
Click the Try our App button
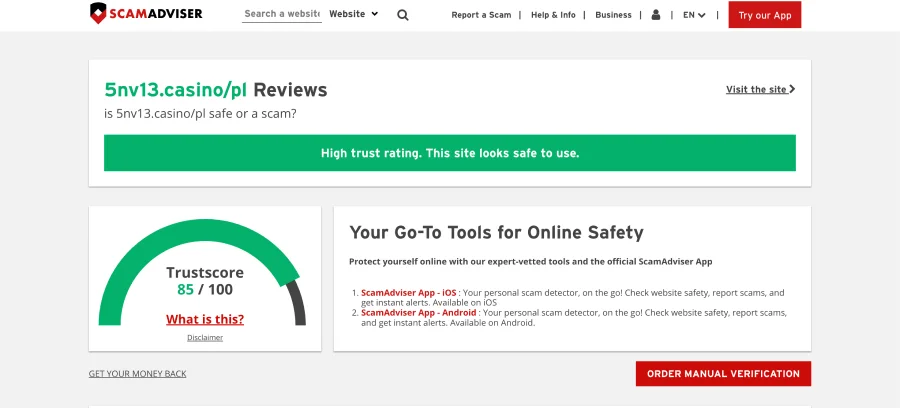click(x=765, y=15)
